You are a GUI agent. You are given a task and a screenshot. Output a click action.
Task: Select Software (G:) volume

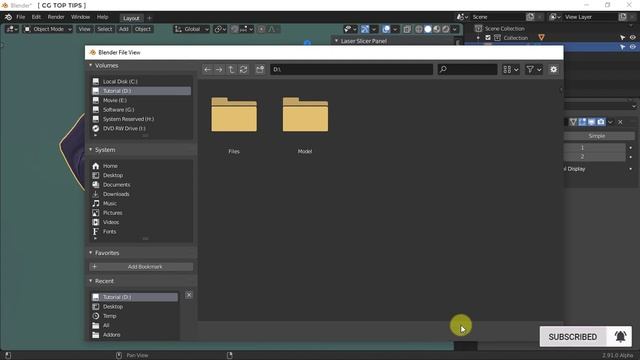(x=141, y=110)
